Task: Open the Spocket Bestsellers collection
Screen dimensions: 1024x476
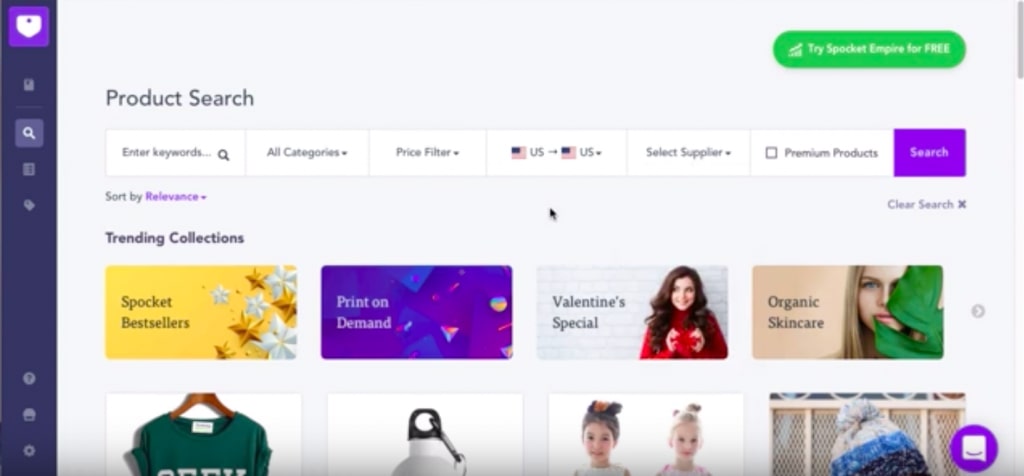Action: click(201, 312)
